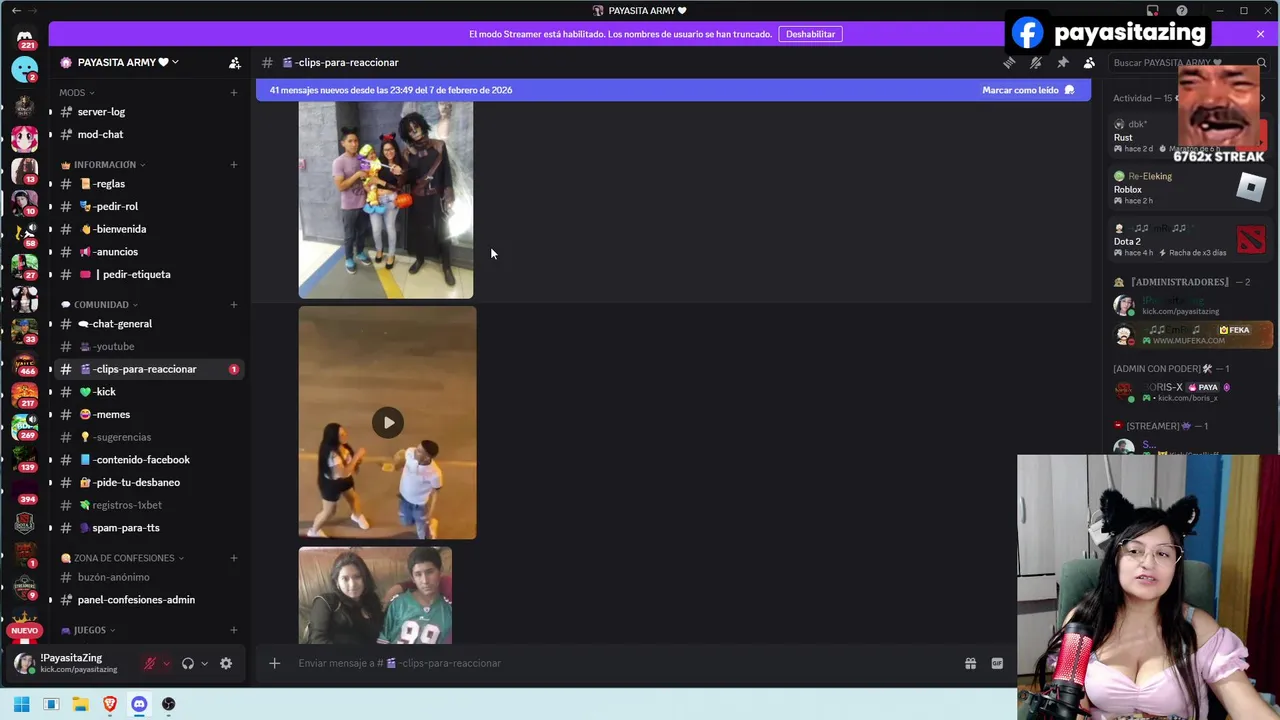This screenshot has width=1280, height=720.
Task: Collapse the COMUNIDAD category
Action: pyautogui.click(x=99, y=305)
